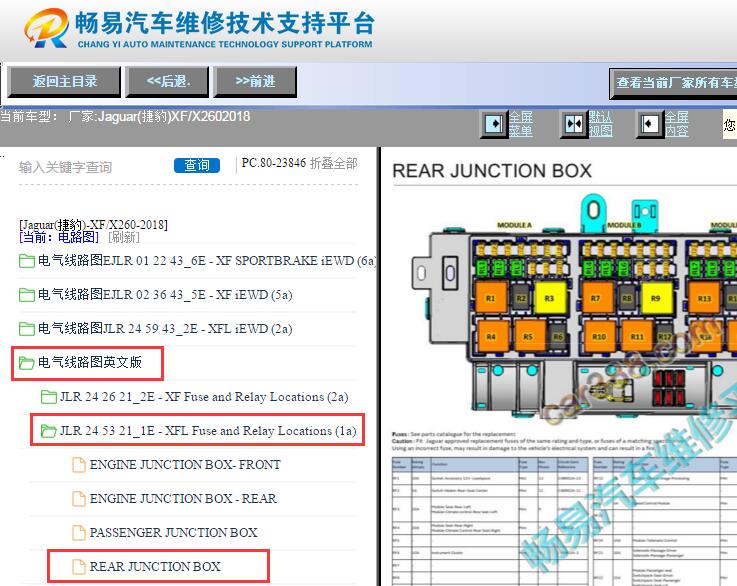
Task: Click document icon beside ENGINE JUNCTION BOX - REAR
Action: 78,499
